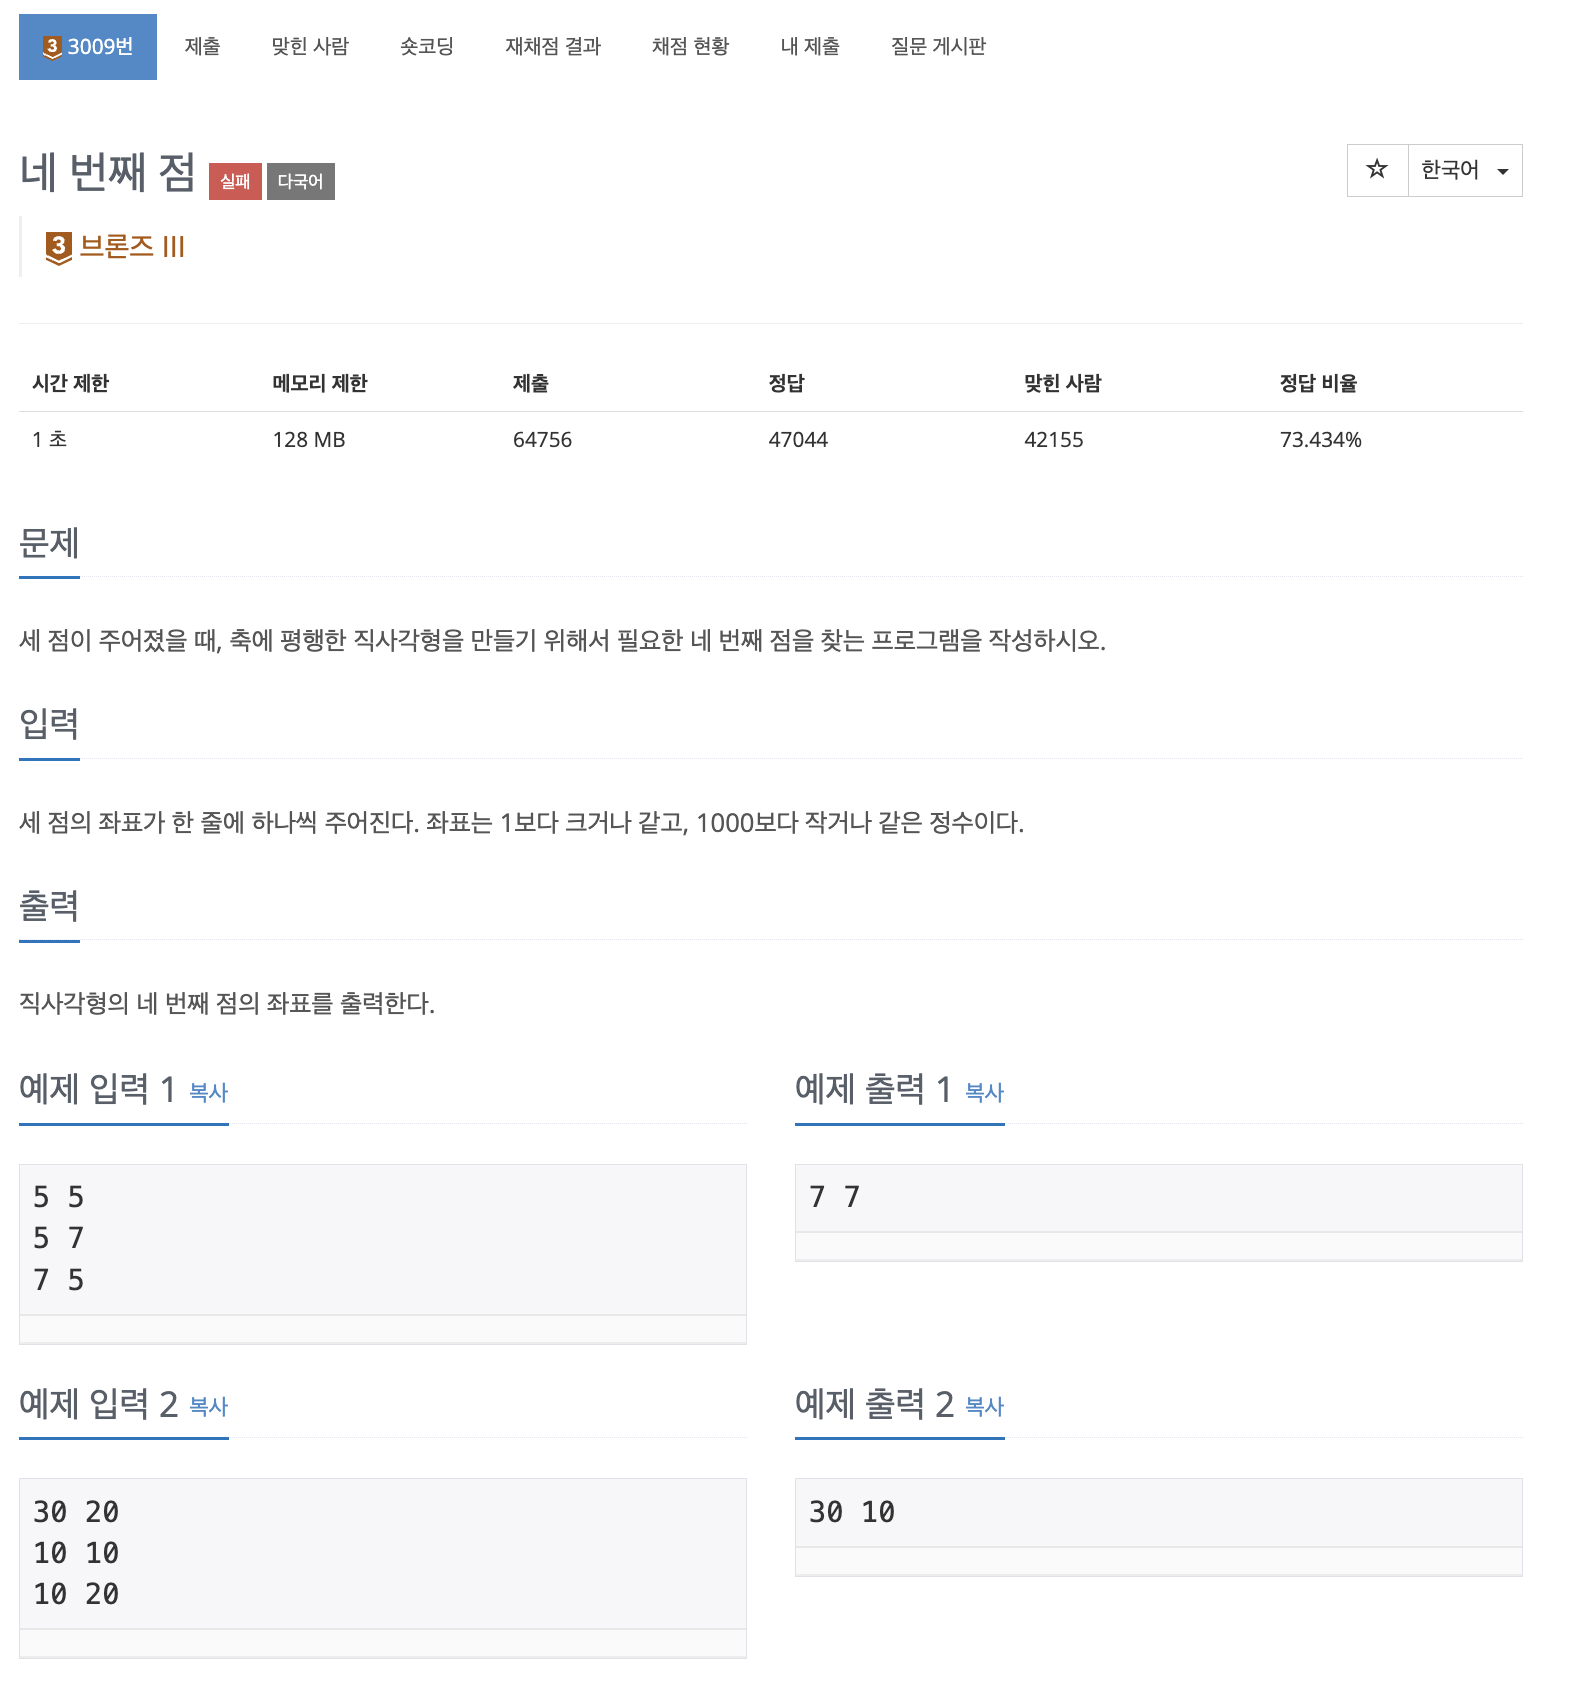Open the 질문 게시판 tab

pyautogui.click(x=938, y=46)
